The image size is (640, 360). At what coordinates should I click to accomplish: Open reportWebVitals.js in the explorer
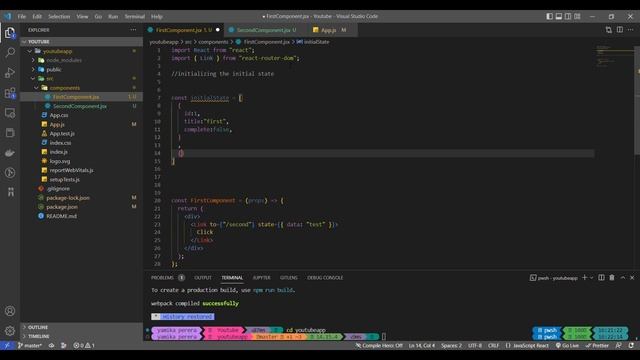(82, 170)
